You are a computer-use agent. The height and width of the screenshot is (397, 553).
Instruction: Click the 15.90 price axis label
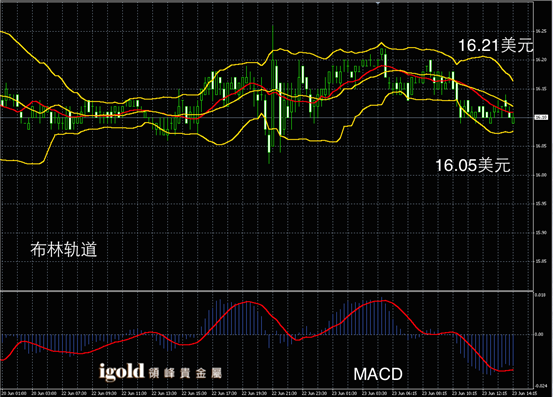[x=541, y=232]
